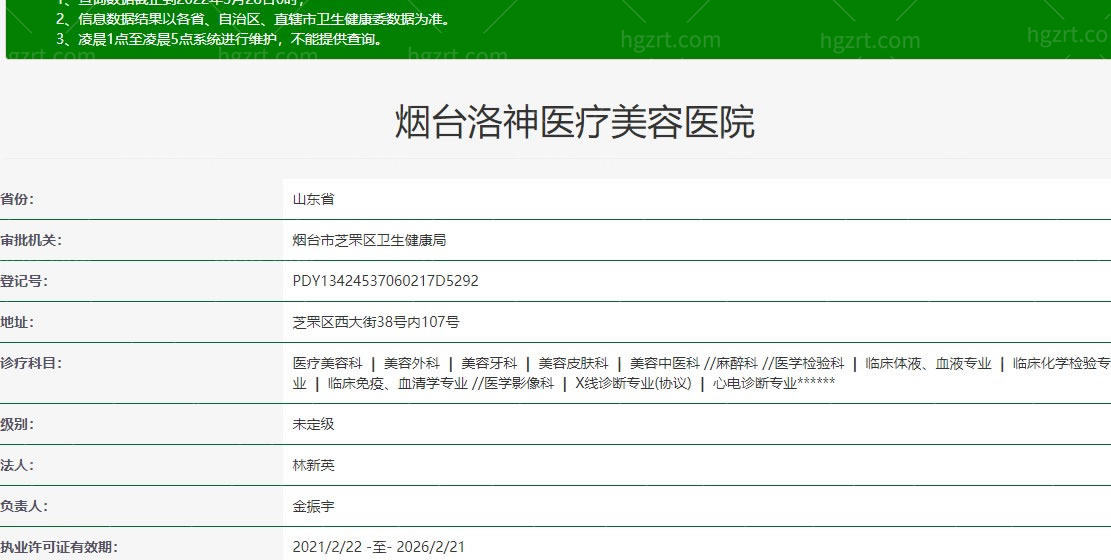
Task: Click the hospital title 烟台洛神医疗美容医院
Action: tap(575, 122)
